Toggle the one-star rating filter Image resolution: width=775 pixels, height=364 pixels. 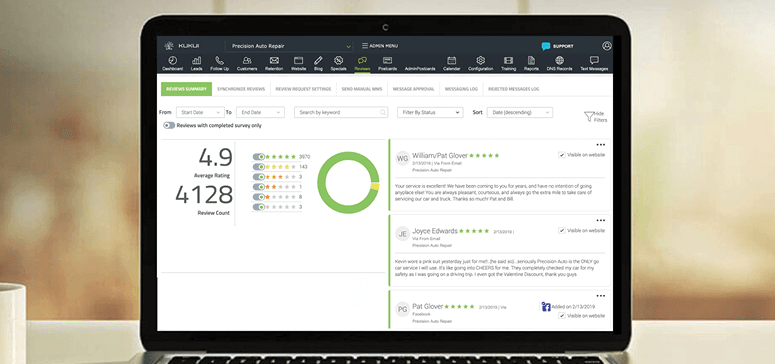258,197
